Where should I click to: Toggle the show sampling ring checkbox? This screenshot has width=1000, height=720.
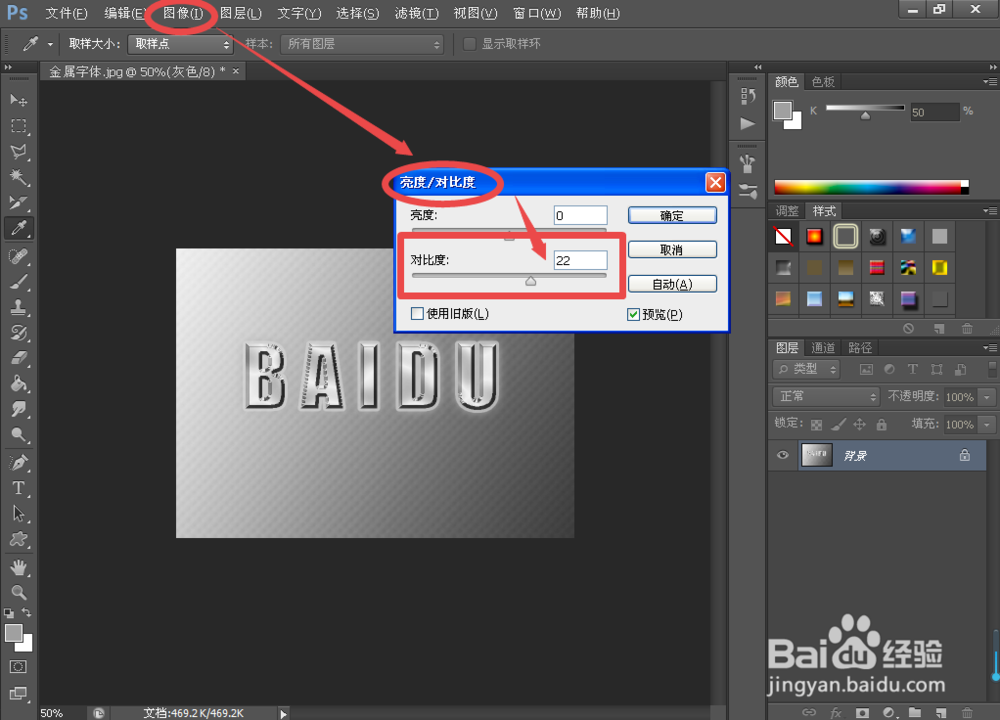coord(469,44)
